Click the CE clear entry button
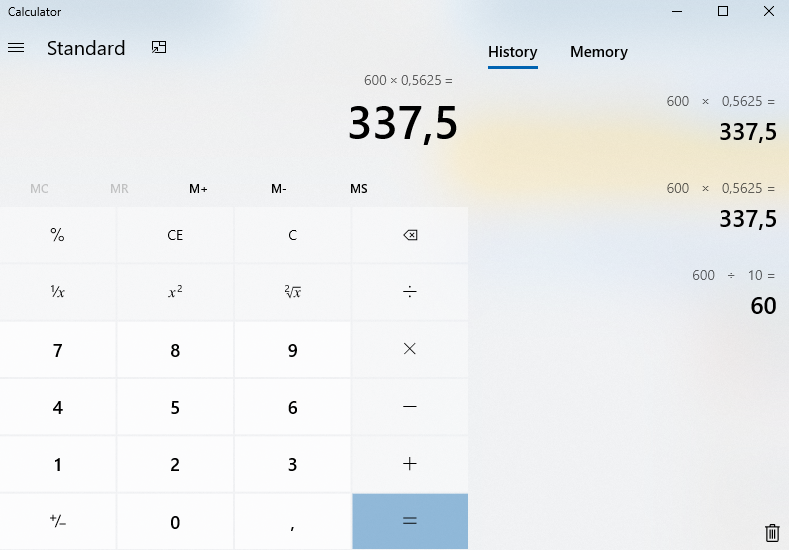This screenshot has width=789, height=550. [x=175, y=235]
